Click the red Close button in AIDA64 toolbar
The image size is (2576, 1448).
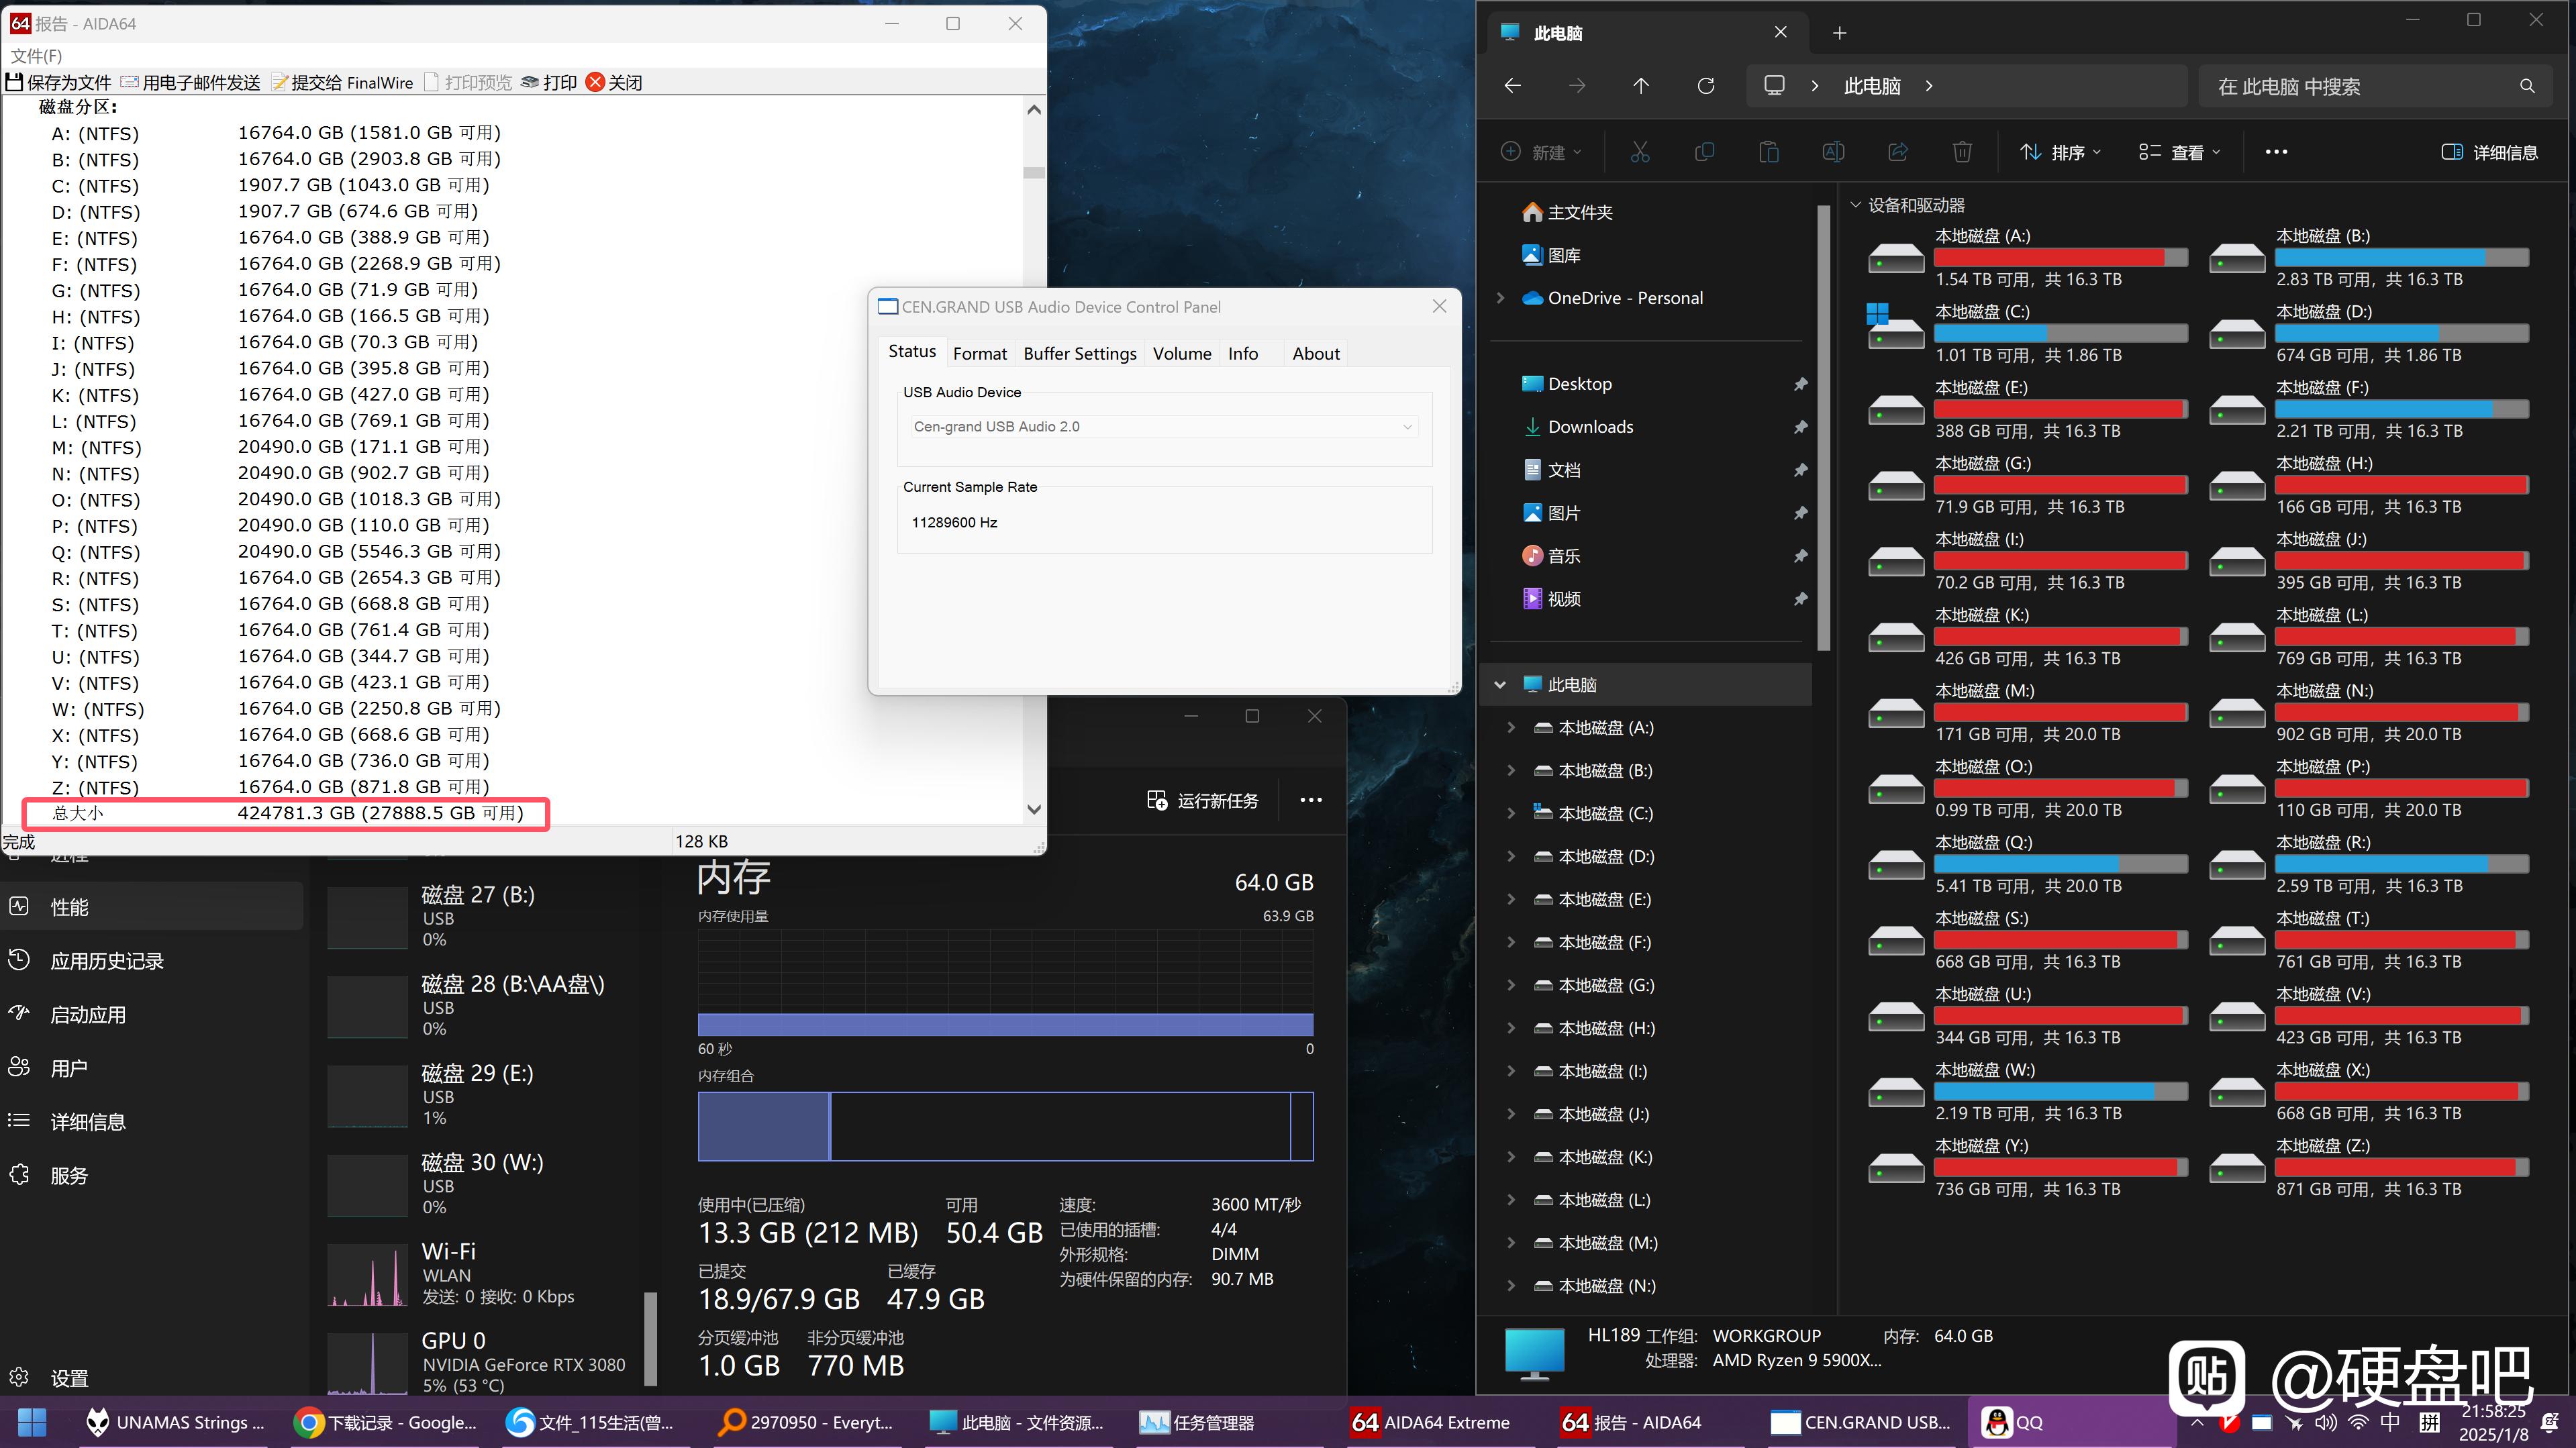(x=595, y=82)
